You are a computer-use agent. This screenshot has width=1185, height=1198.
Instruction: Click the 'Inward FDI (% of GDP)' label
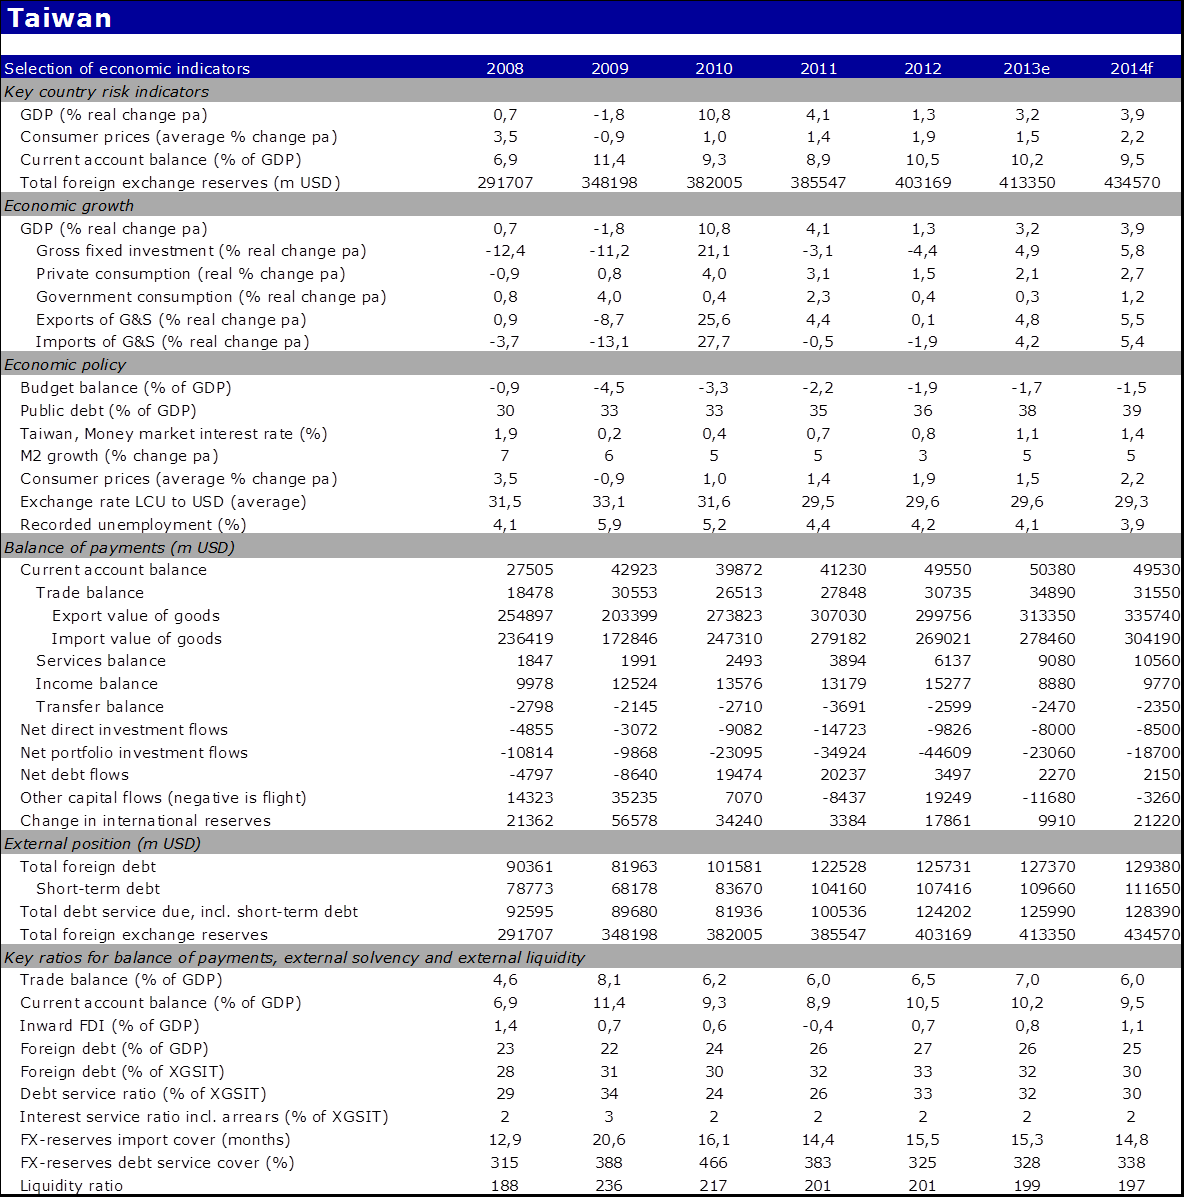click(x=109, y=1025)
